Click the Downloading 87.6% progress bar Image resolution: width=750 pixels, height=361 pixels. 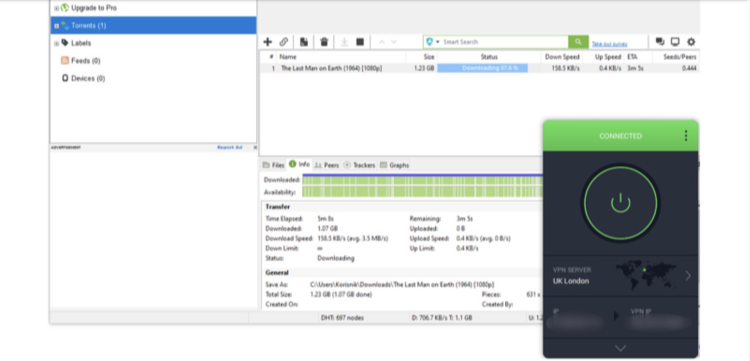[x=483, y=68]
